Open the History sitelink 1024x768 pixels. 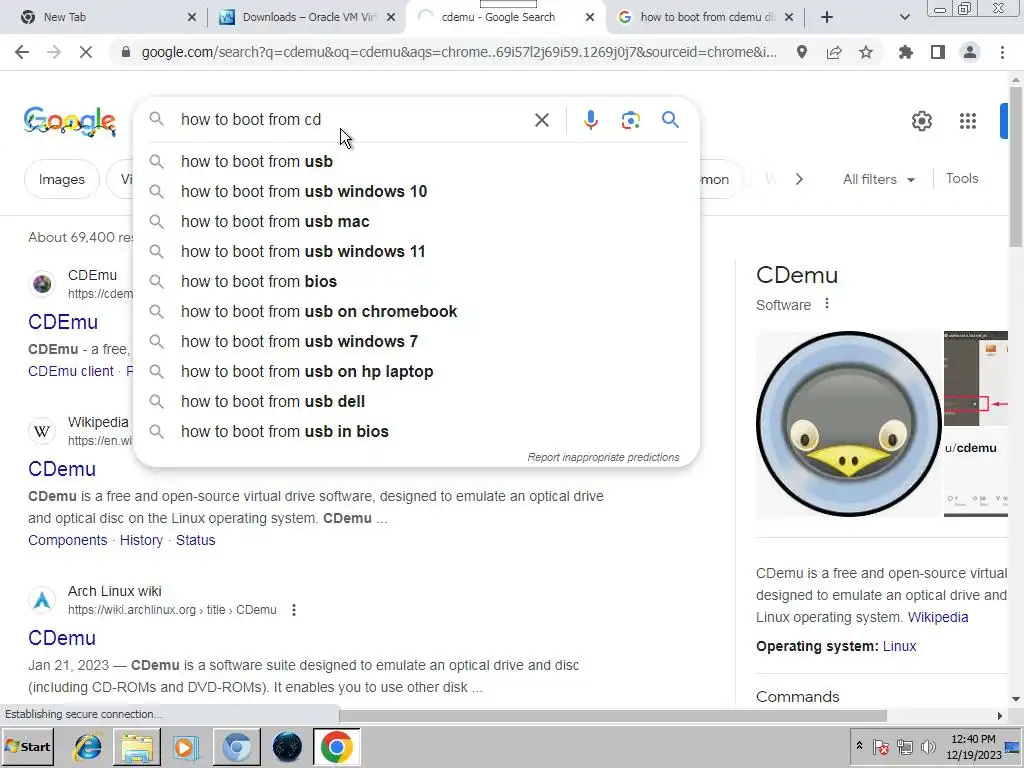[141, 540]
